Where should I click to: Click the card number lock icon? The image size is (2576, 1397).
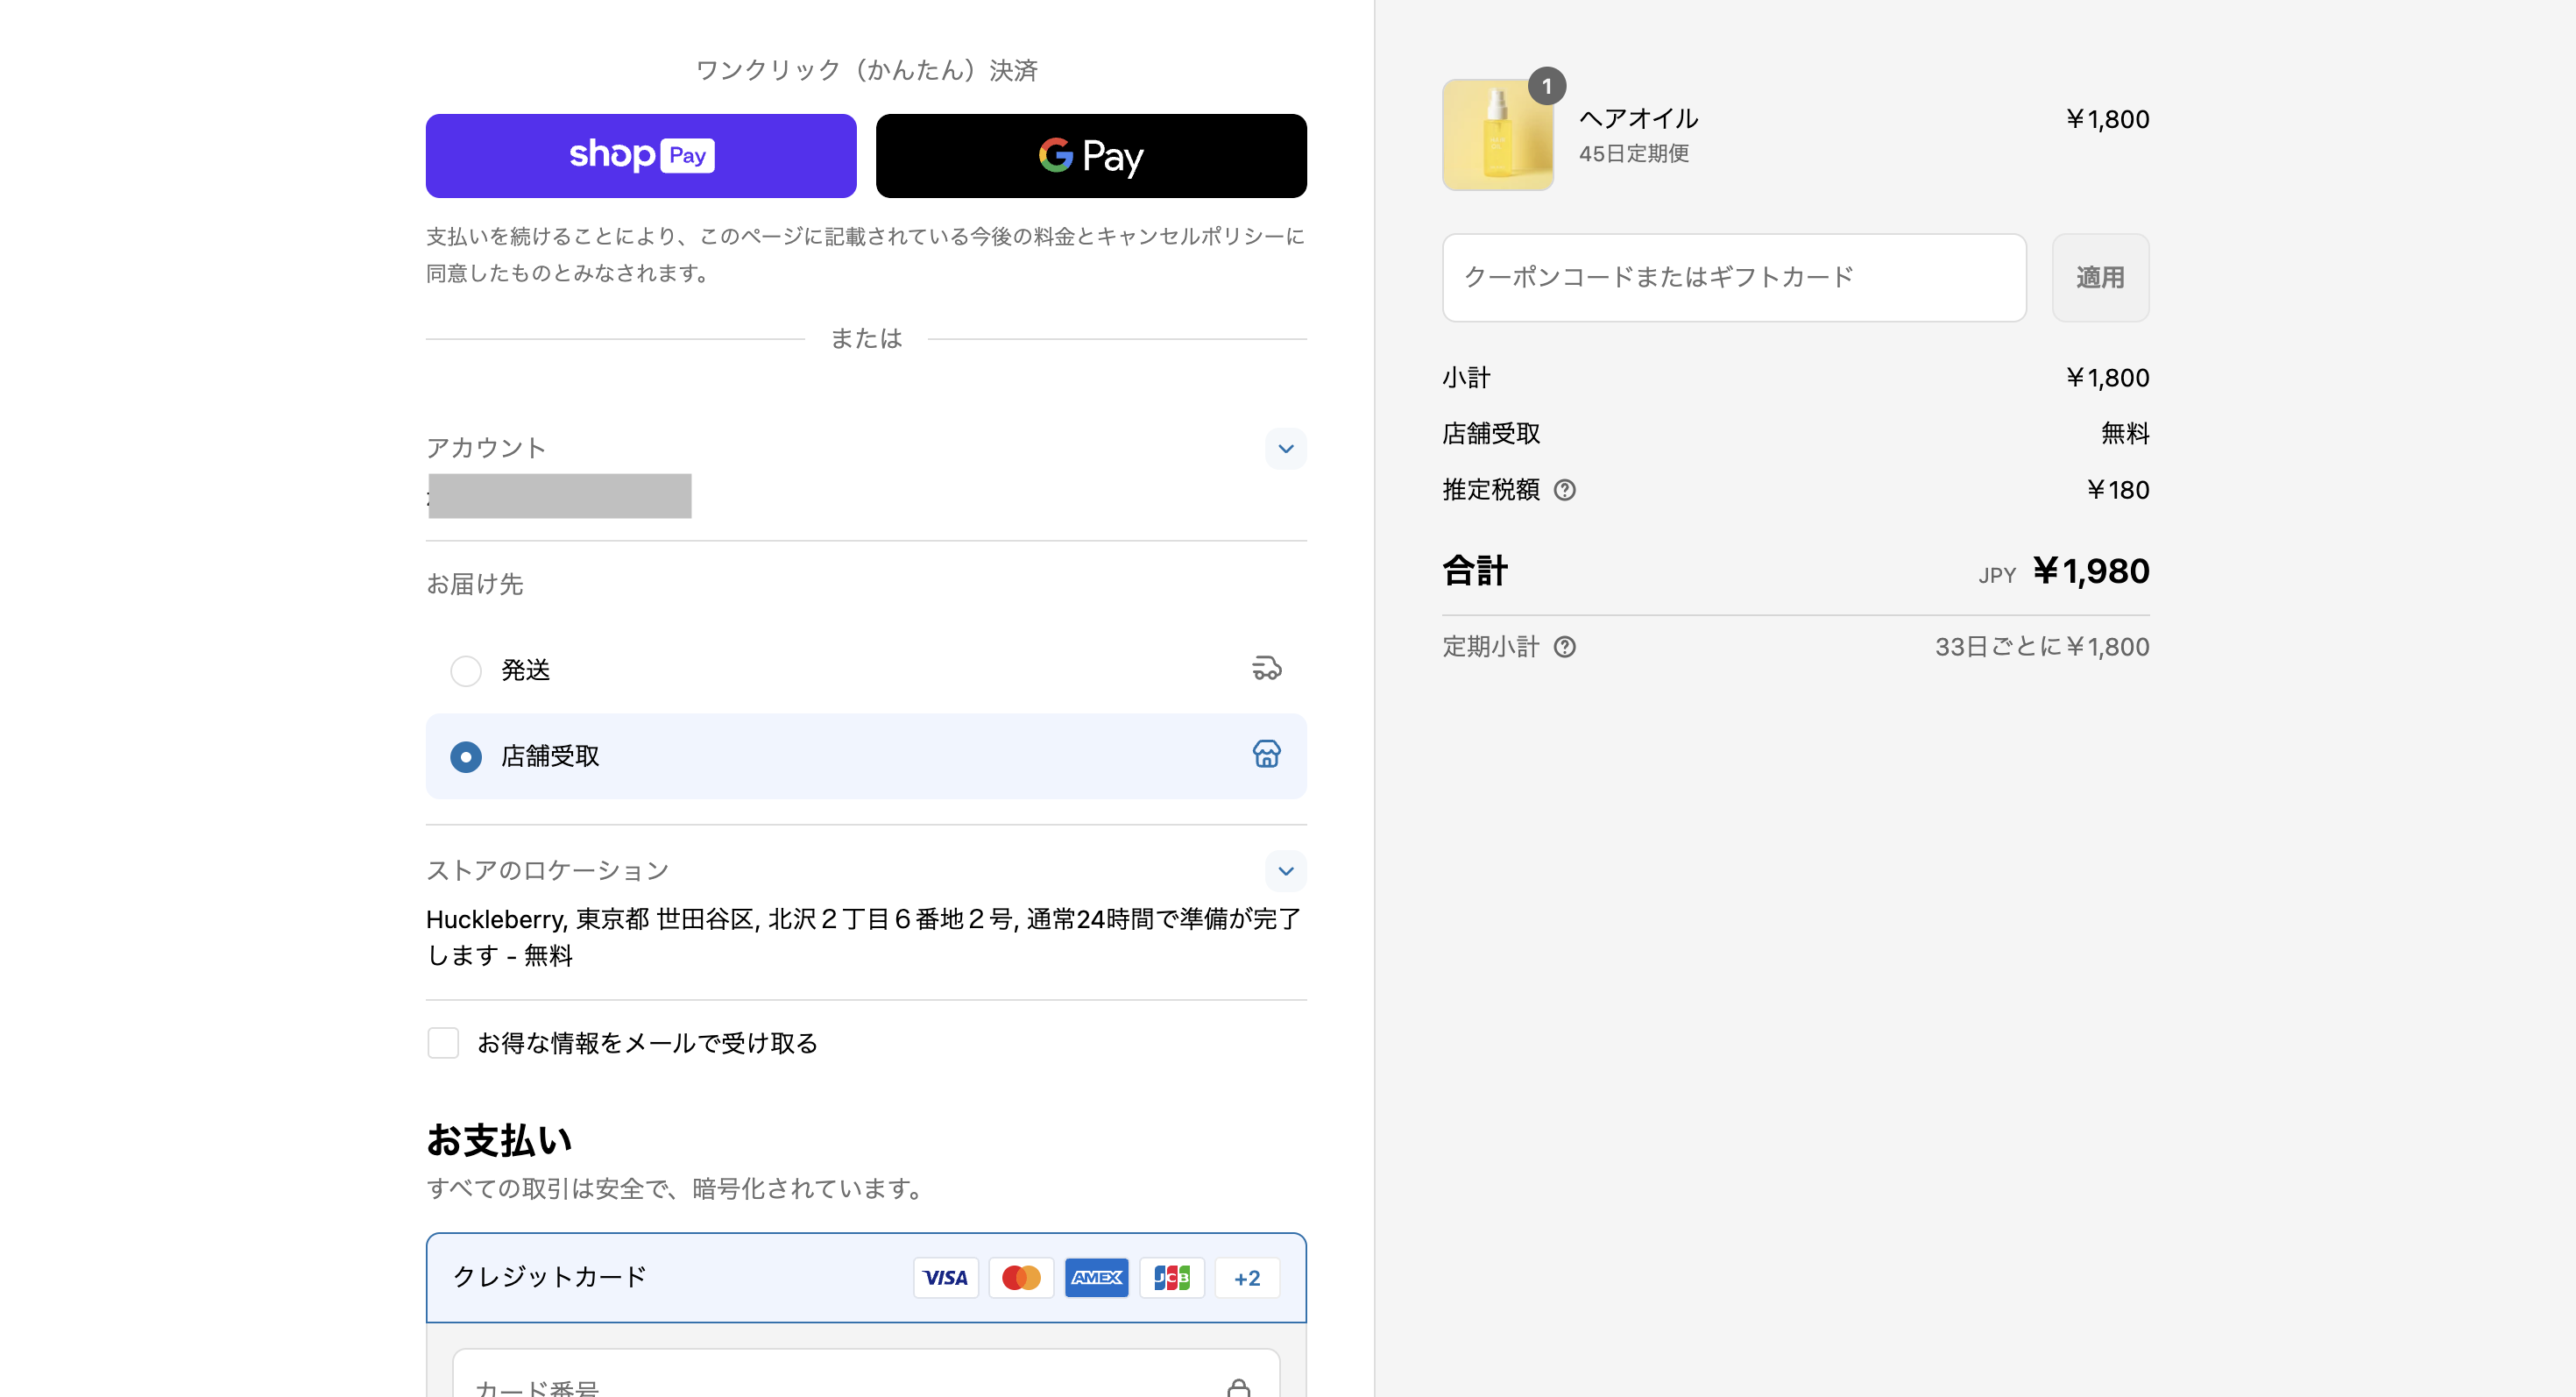(1238, 1388)
